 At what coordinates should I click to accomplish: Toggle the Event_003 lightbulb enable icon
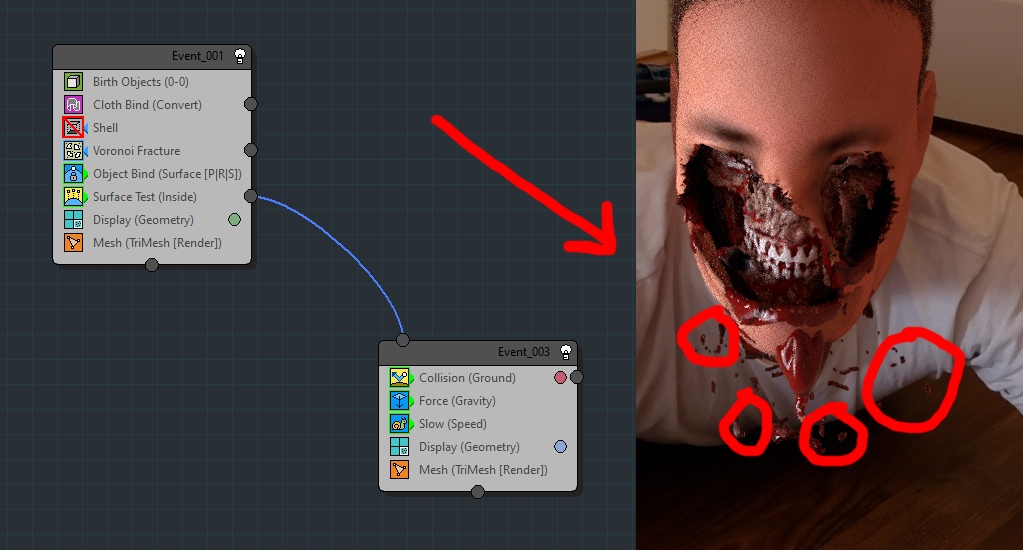pos(566,352)
